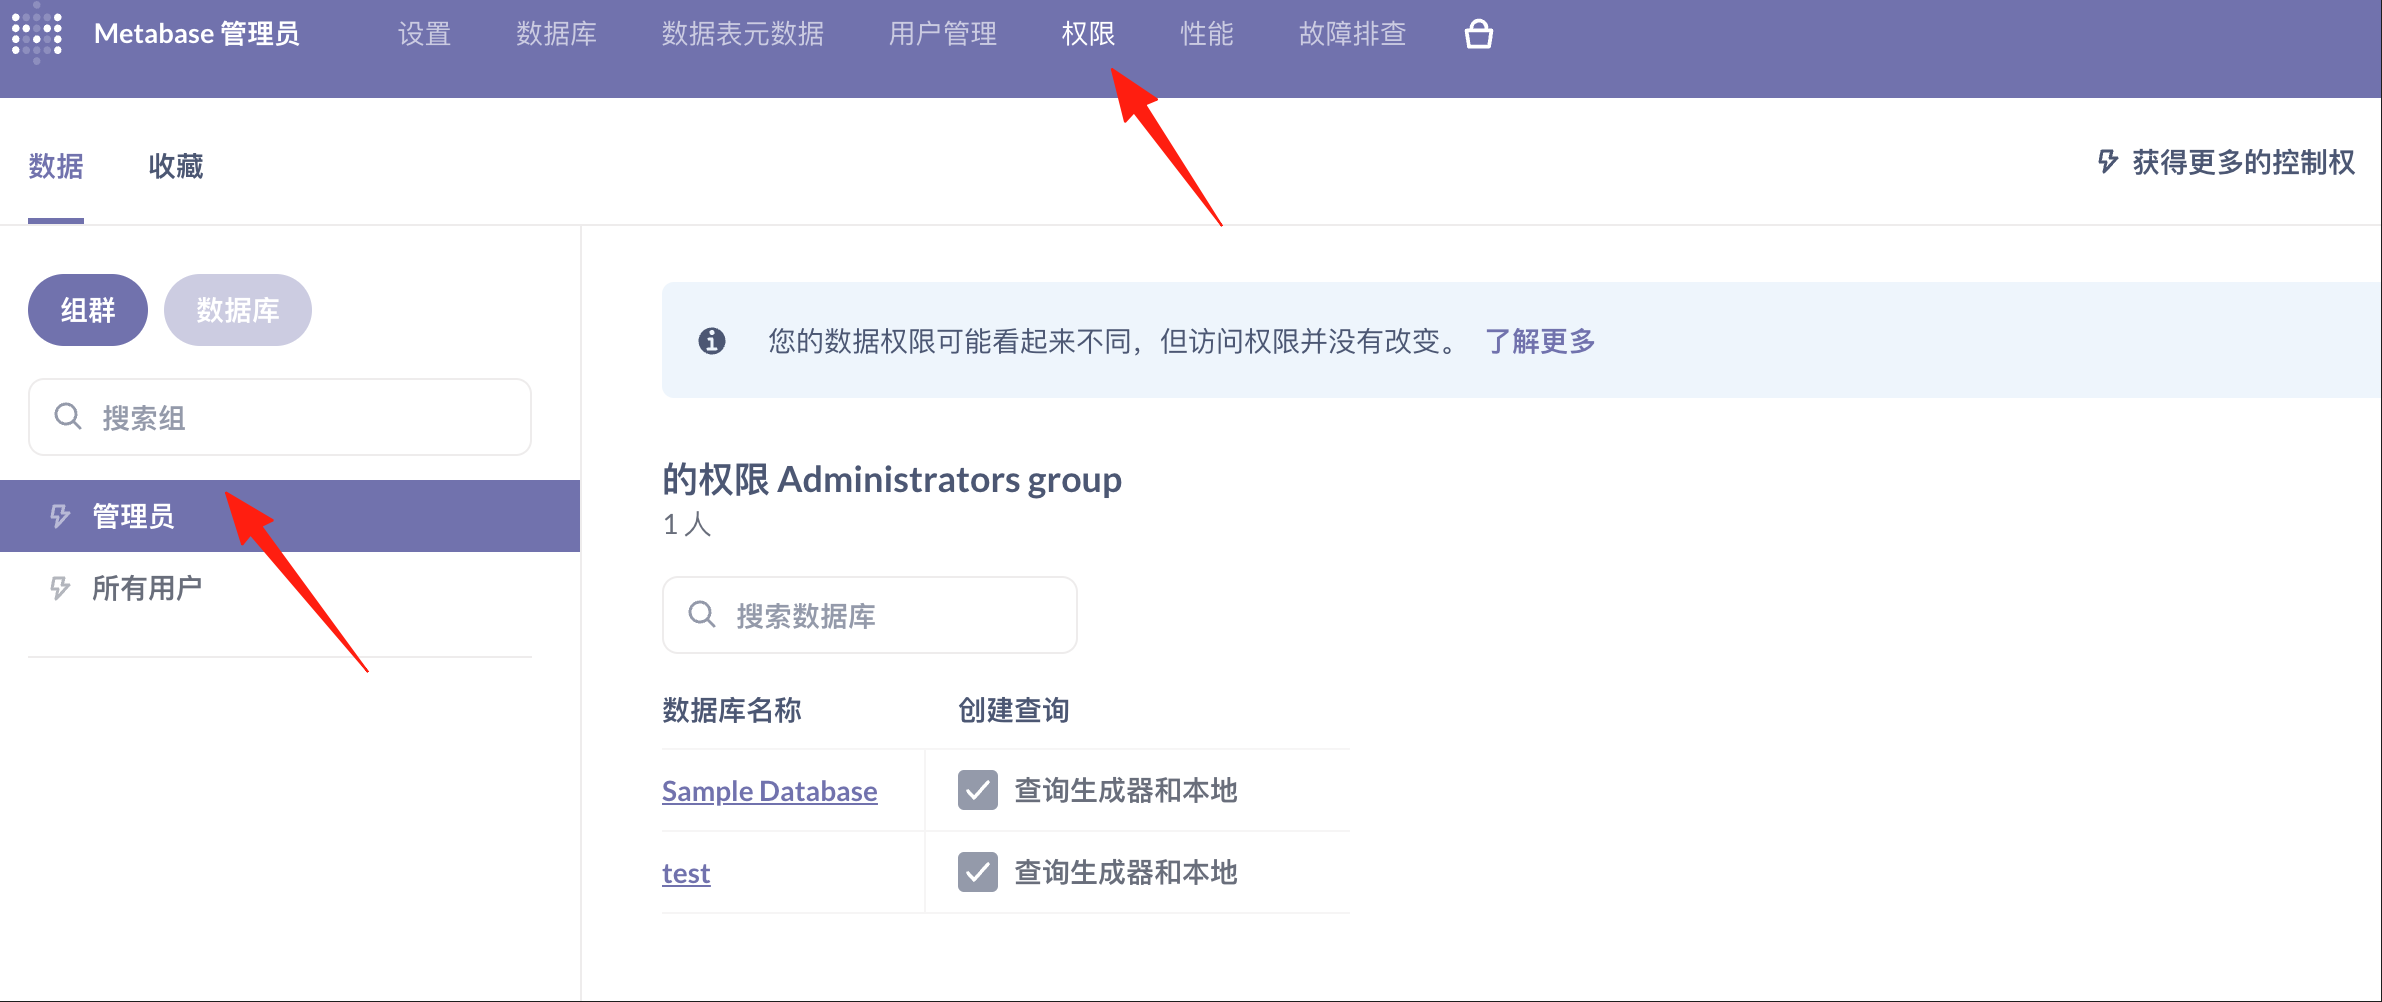
Task: Open 故障排查 in the top navigation
Action: (x=1352, y=34)
